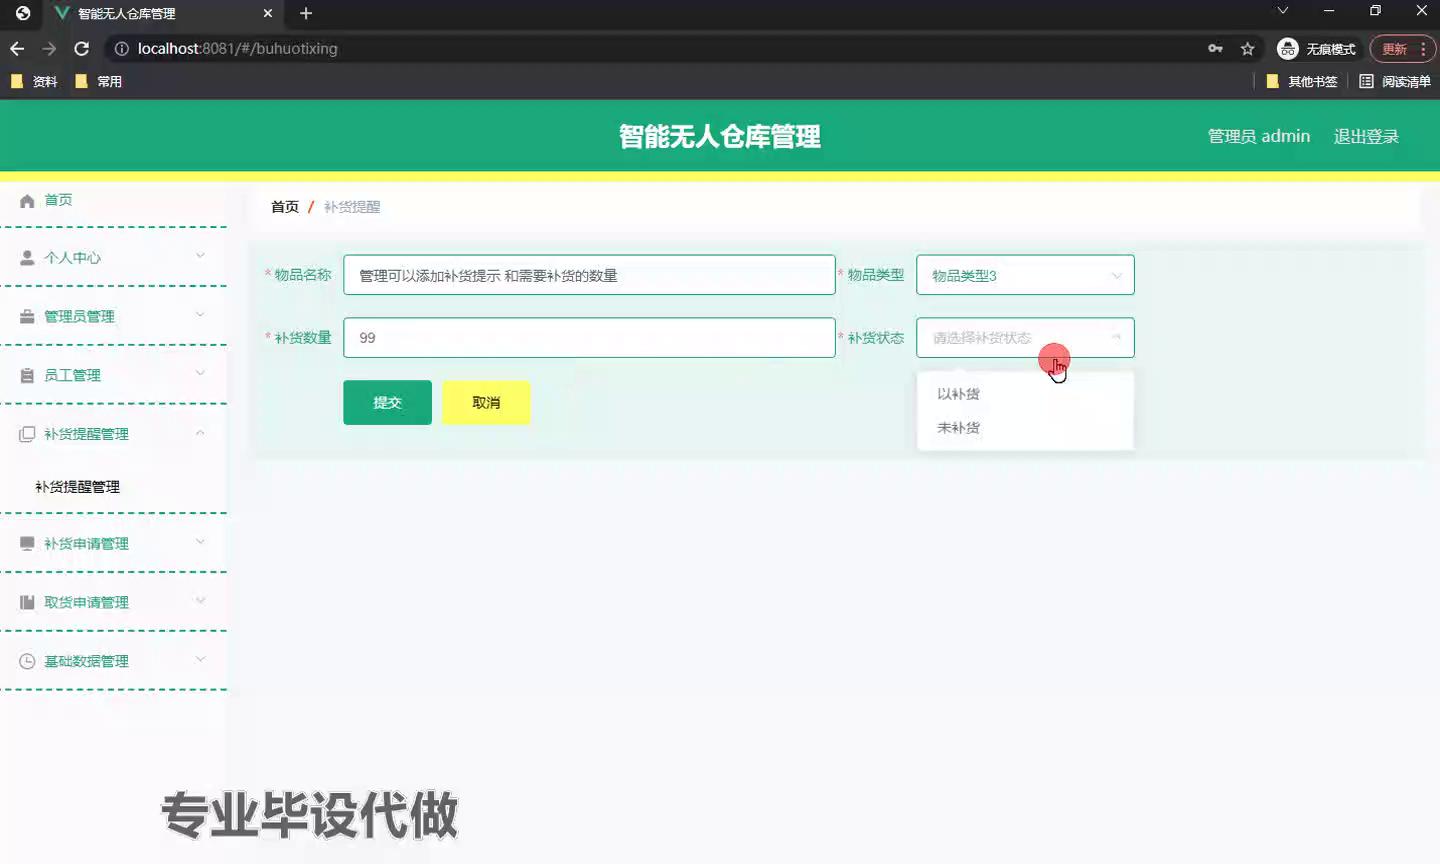The width and height of the screenshot is (1440, 864).
Task: Open the 物品类型 dropdown
Action: [x=1024, y=275]
